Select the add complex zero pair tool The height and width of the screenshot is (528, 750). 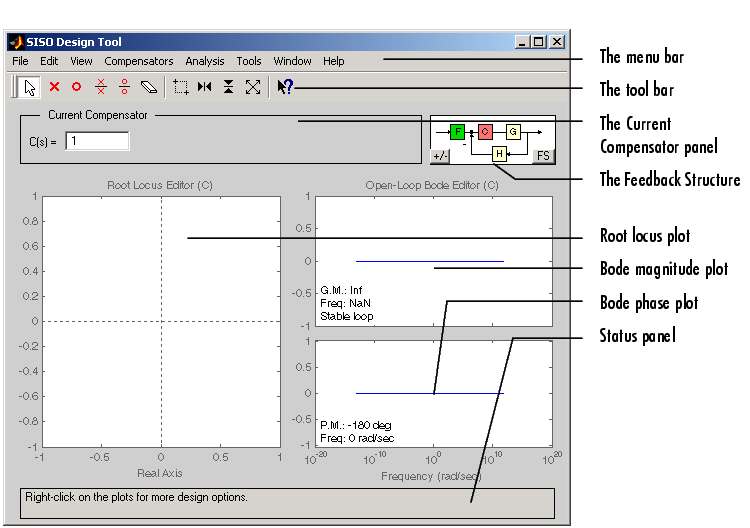(124, 87)
